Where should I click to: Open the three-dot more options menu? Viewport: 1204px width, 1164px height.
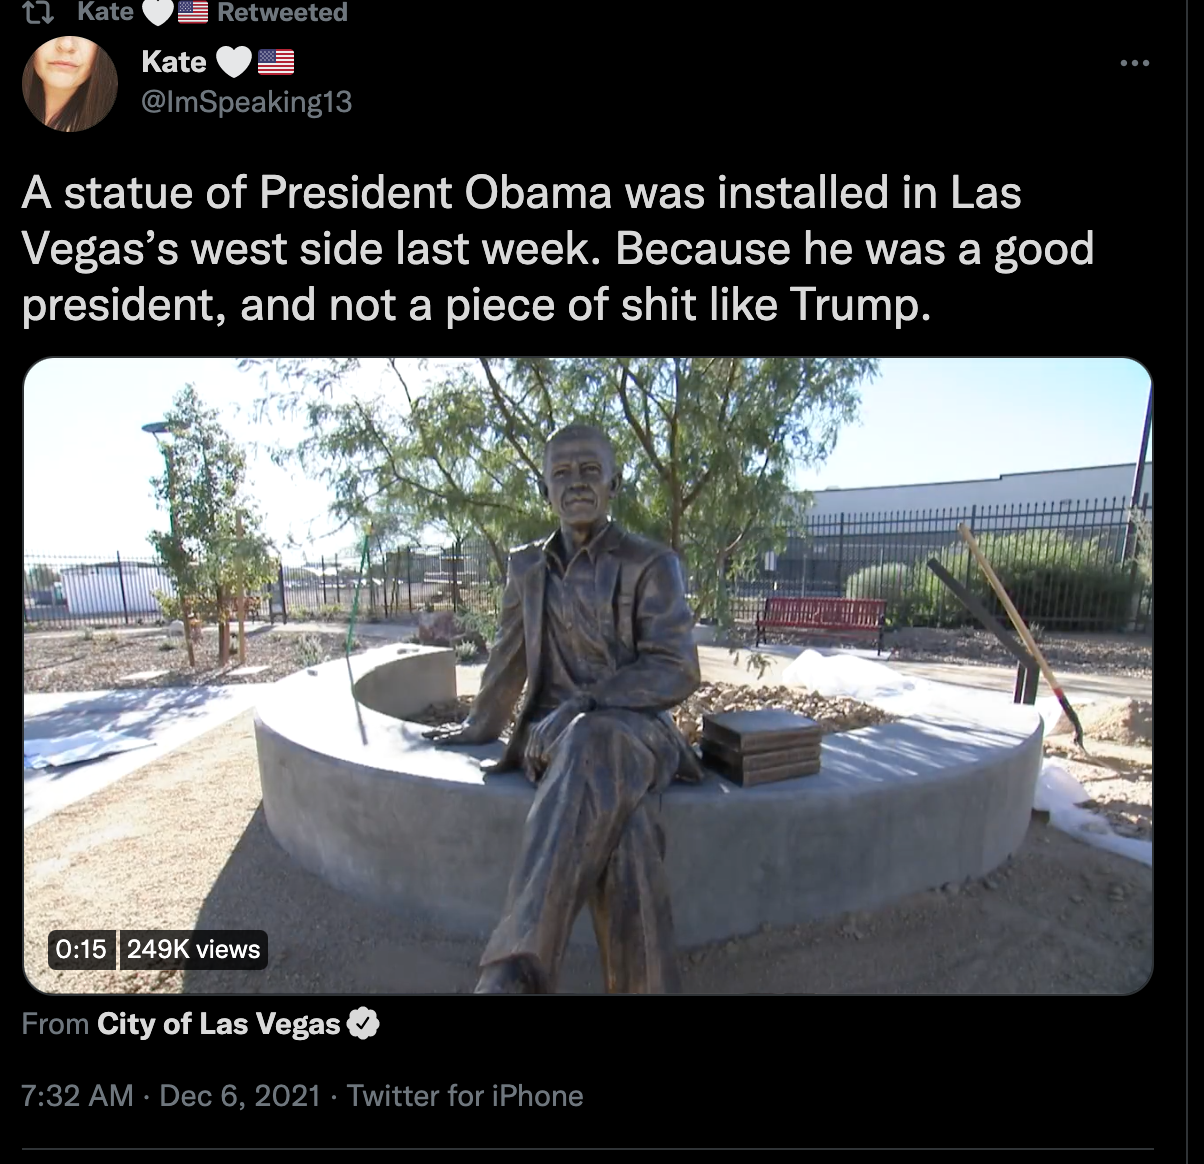tap(1134, 63)
